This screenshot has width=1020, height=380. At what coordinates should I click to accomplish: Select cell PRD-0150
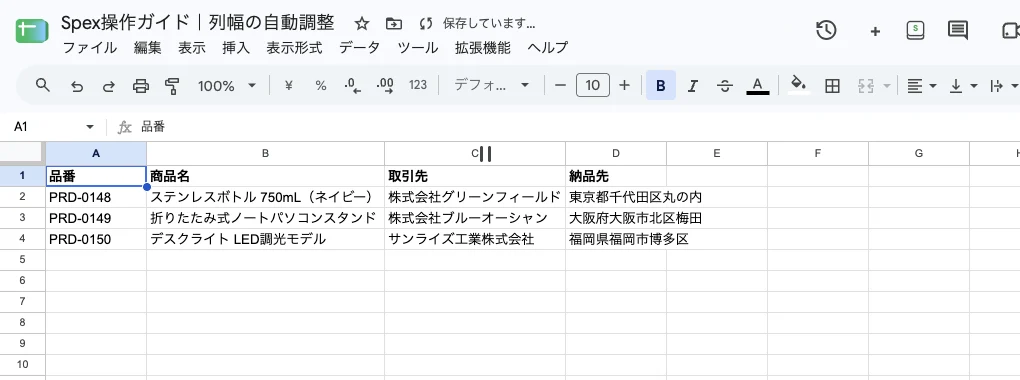click(x=96, y=239)
